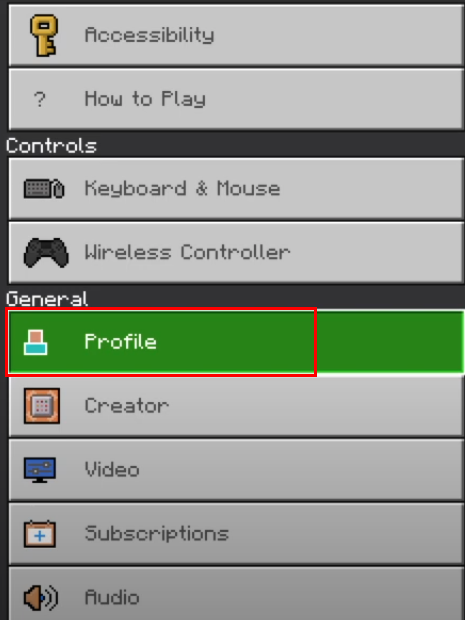
Task: Click the calendar plus Subscriptions icon
Action: 40,534
